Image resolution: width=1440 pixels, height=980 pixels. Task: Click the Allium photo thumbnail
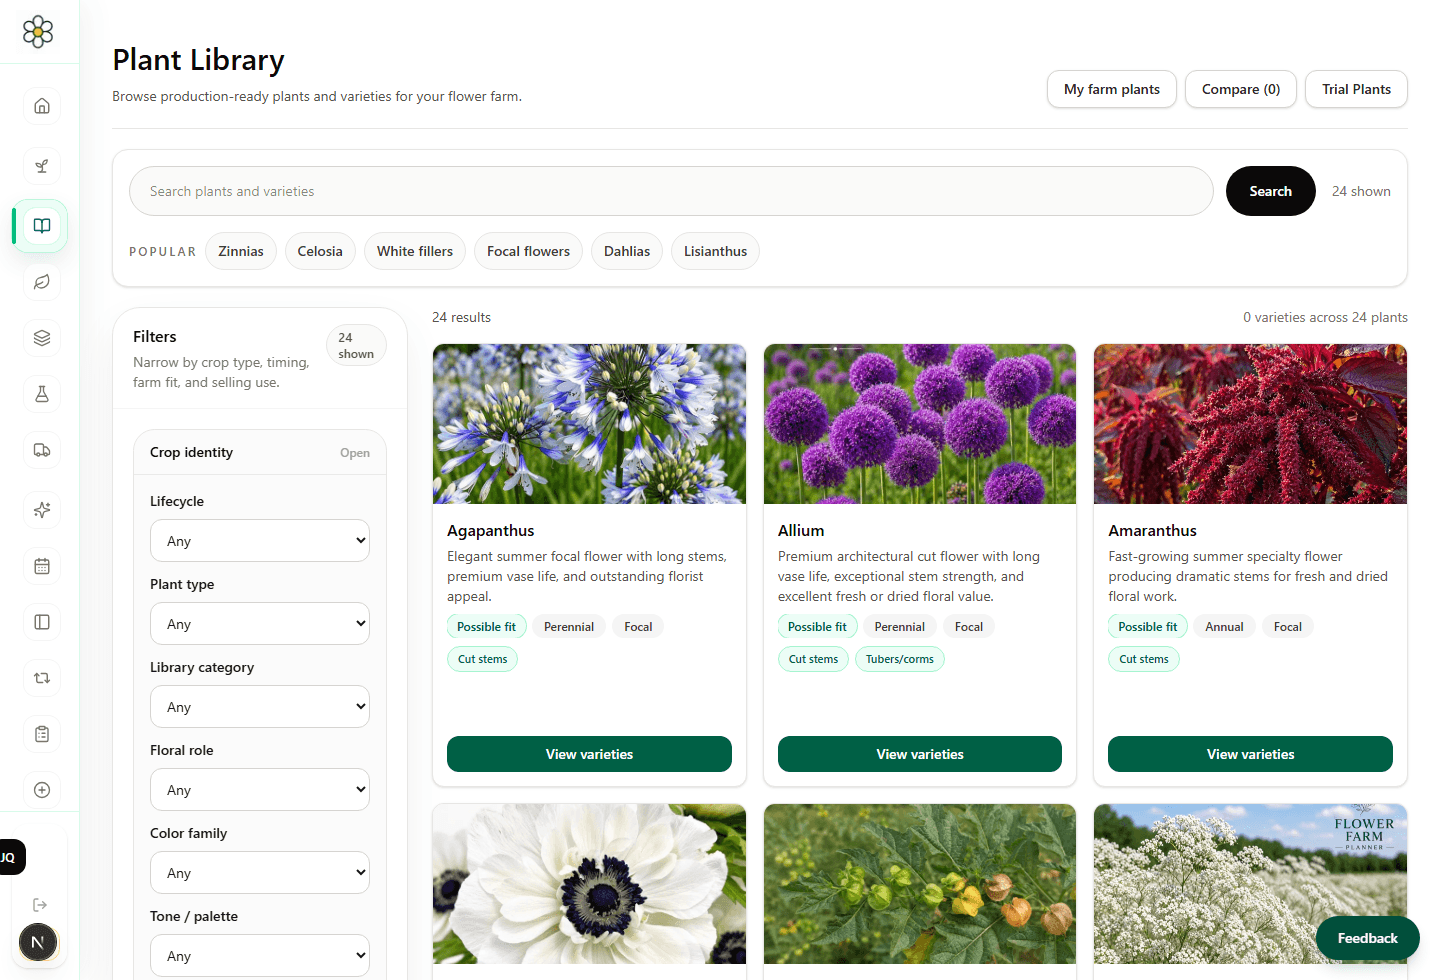click(920, 424)
